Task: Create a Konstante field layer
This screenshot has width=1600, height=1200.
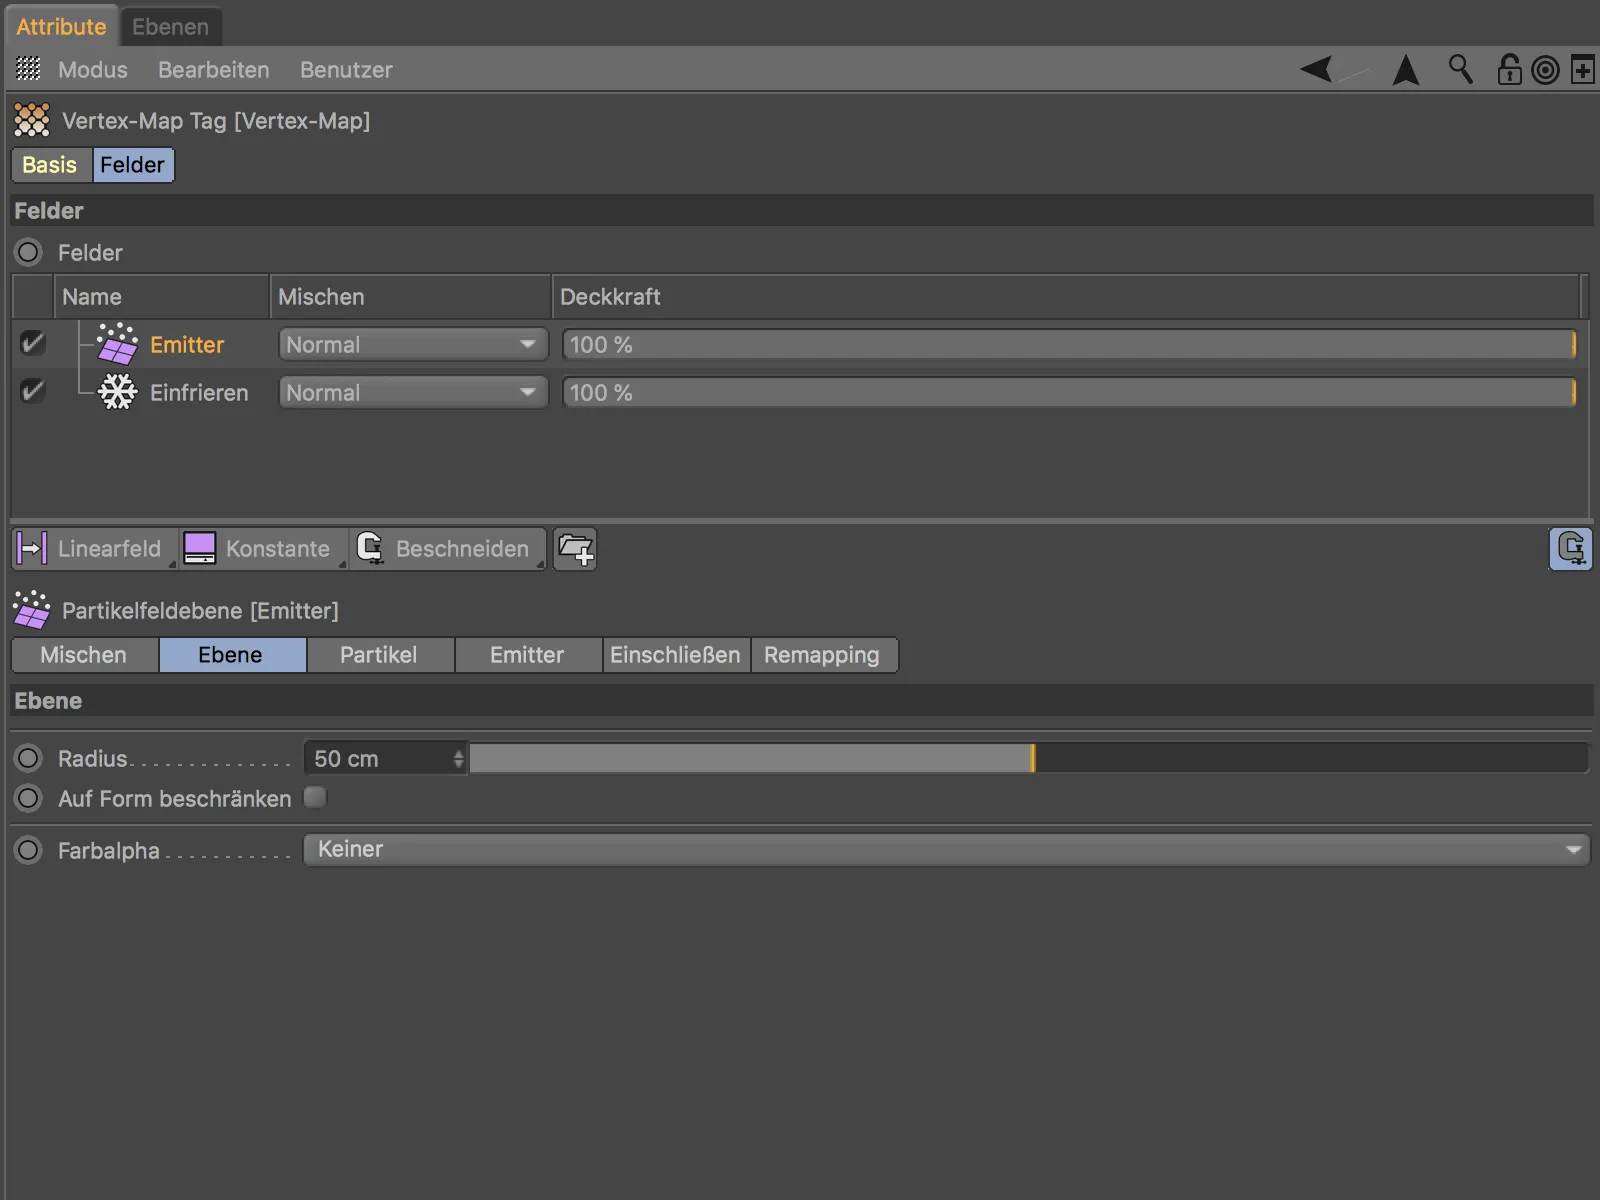Action: click(x=262, y=548)
